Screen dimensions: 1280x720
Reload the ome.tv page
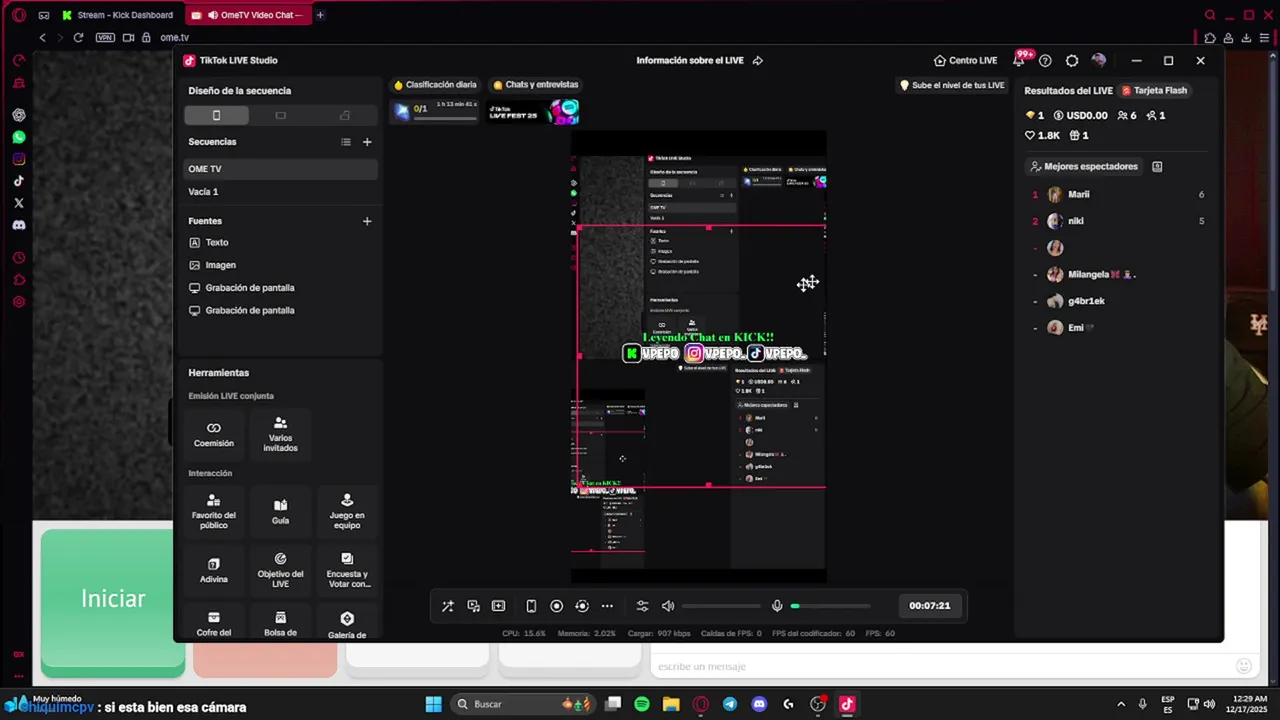pos(78,38)
